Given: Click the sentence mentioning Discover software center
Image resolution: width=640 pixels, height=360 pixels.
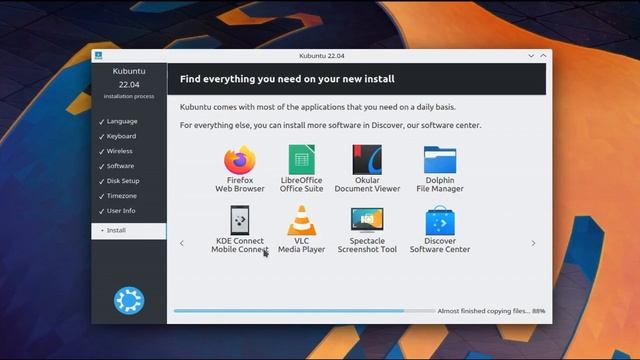Looking at the screenshot, I should click(x=330, y=125).
